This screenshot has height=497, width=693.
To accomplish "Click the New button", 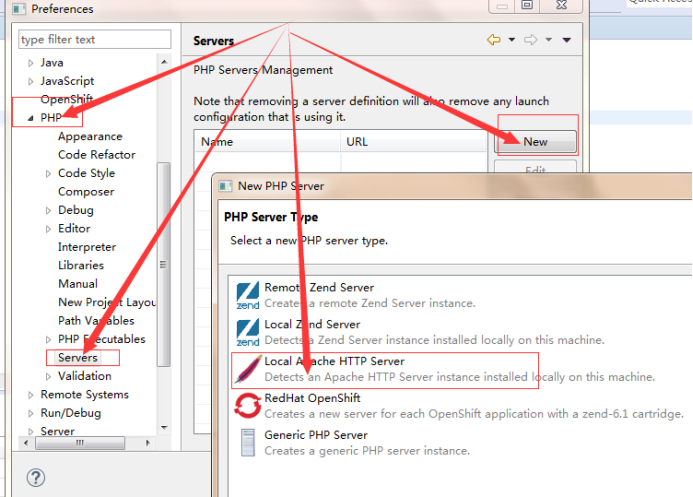I will pos(535,142).
